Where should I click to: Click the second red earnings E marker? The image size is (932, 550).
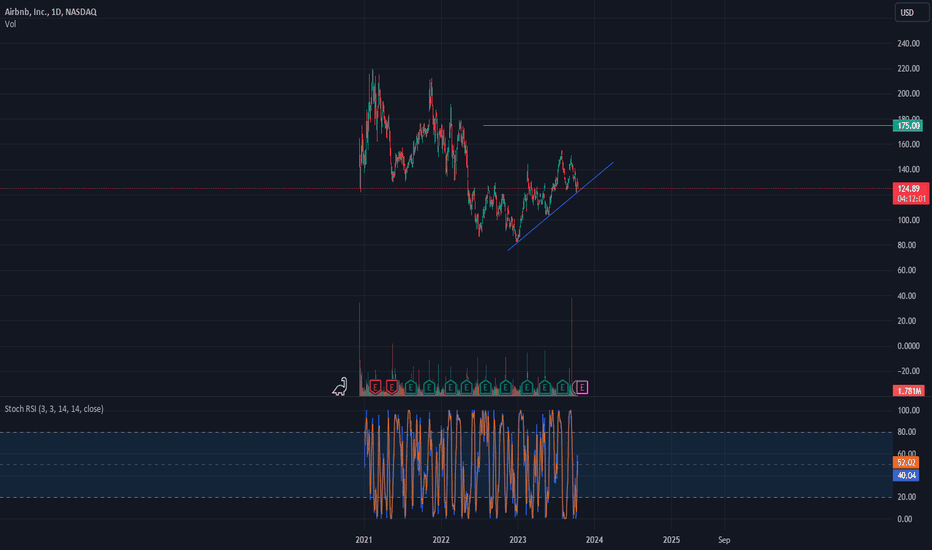392,388
